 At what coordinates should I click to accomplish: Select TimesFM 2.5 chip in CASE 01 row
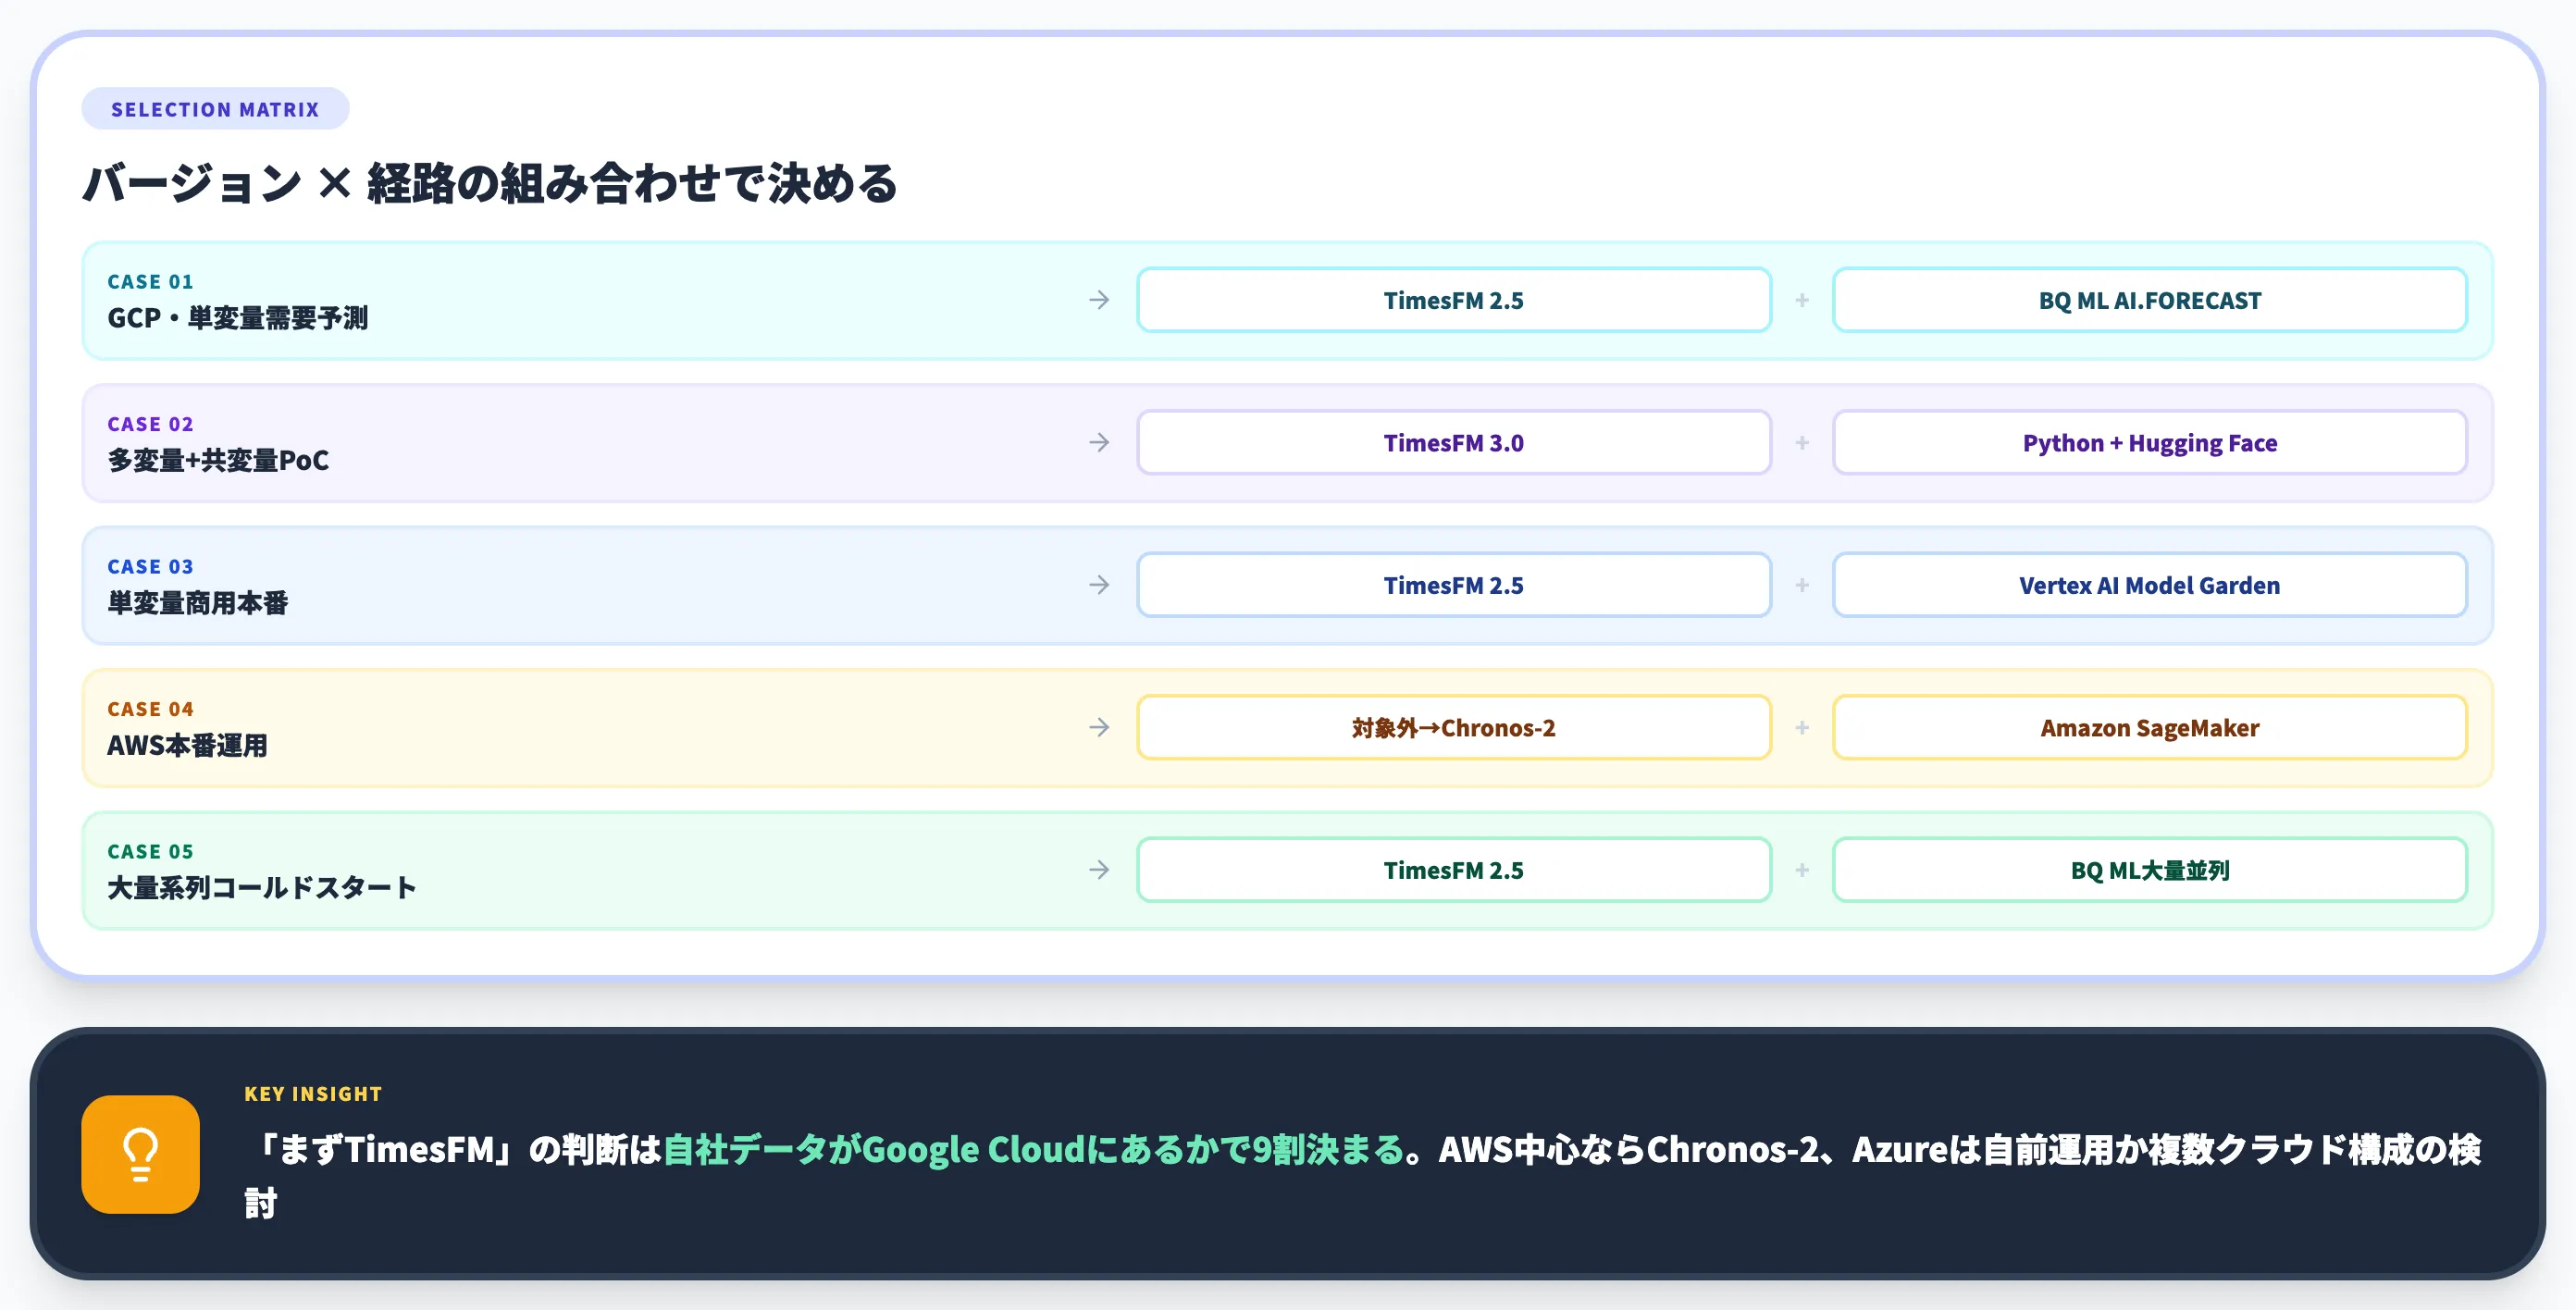pos(1454,300)
